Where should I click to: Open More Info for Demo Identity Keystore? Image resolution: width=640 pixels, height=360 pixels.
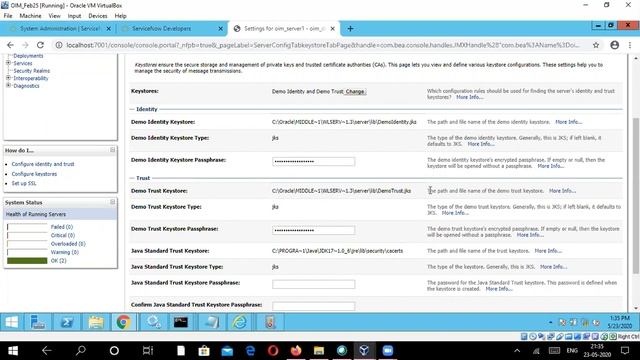pyautogui.click(x=569, y=122)
